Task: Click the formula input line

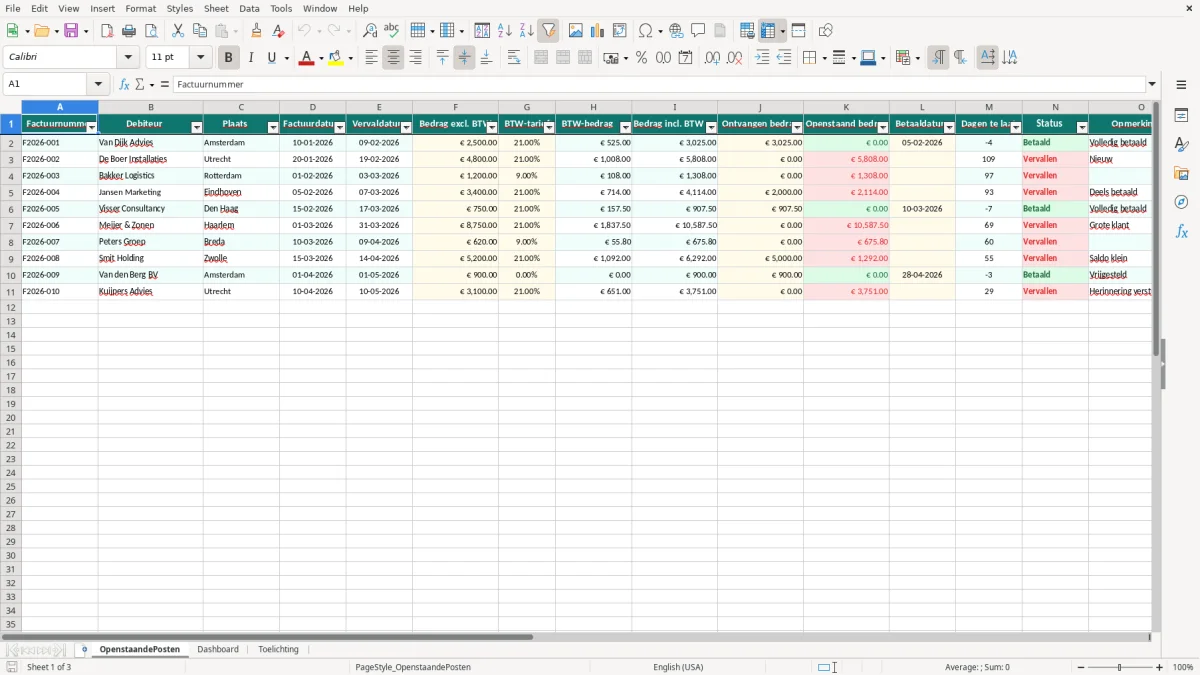Action: tap(658, 84)
